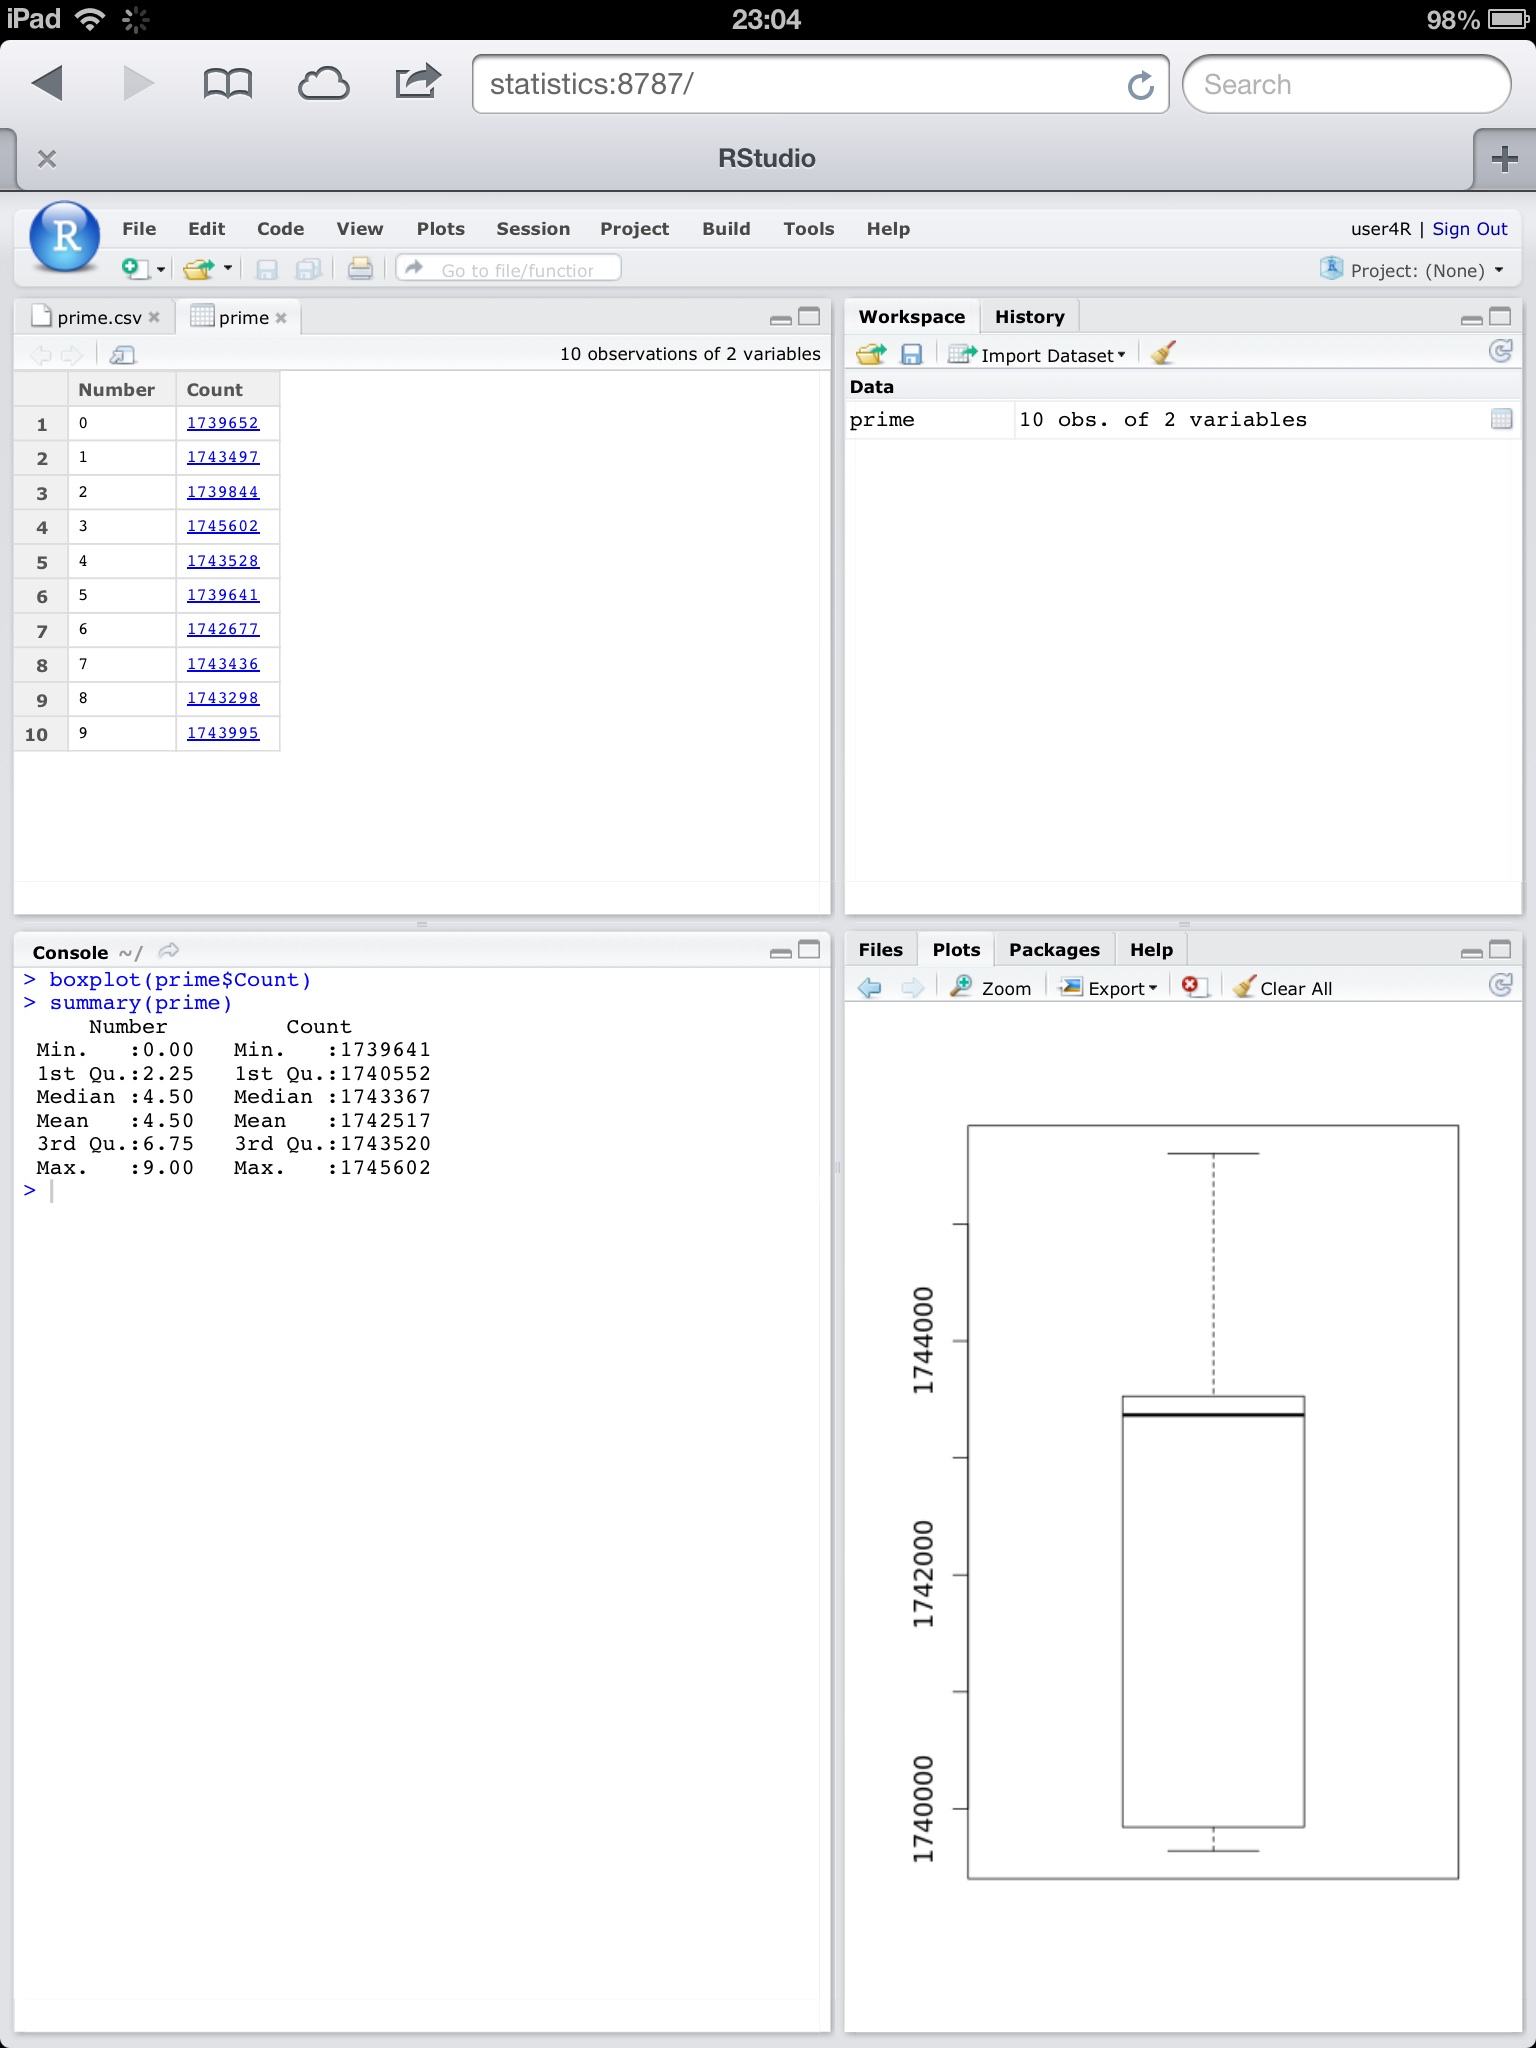
Task: Tap the Safari back arrow
Action: 47,84
